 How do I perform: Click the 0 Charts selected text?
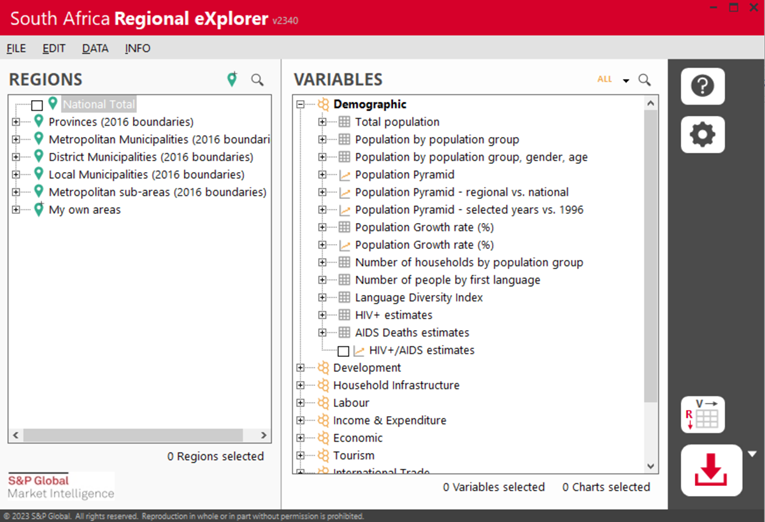pyautogui.click(x=606, y=487)
